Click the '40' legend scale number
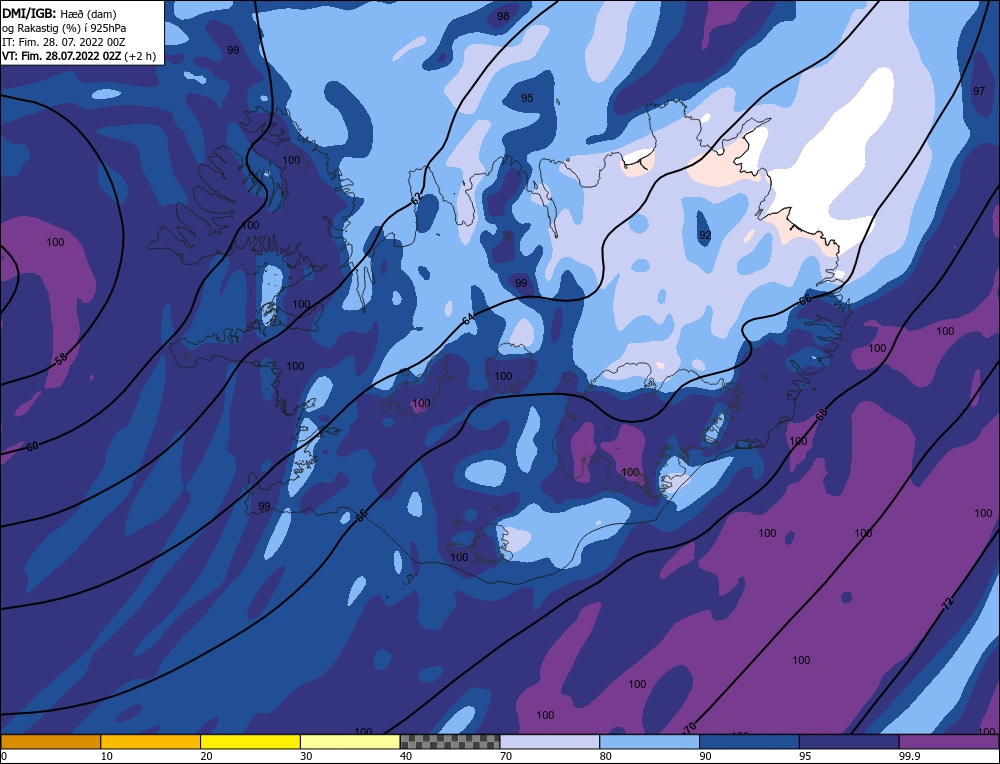This screenshot has width=1000, height=764. [x=406, y=756]
